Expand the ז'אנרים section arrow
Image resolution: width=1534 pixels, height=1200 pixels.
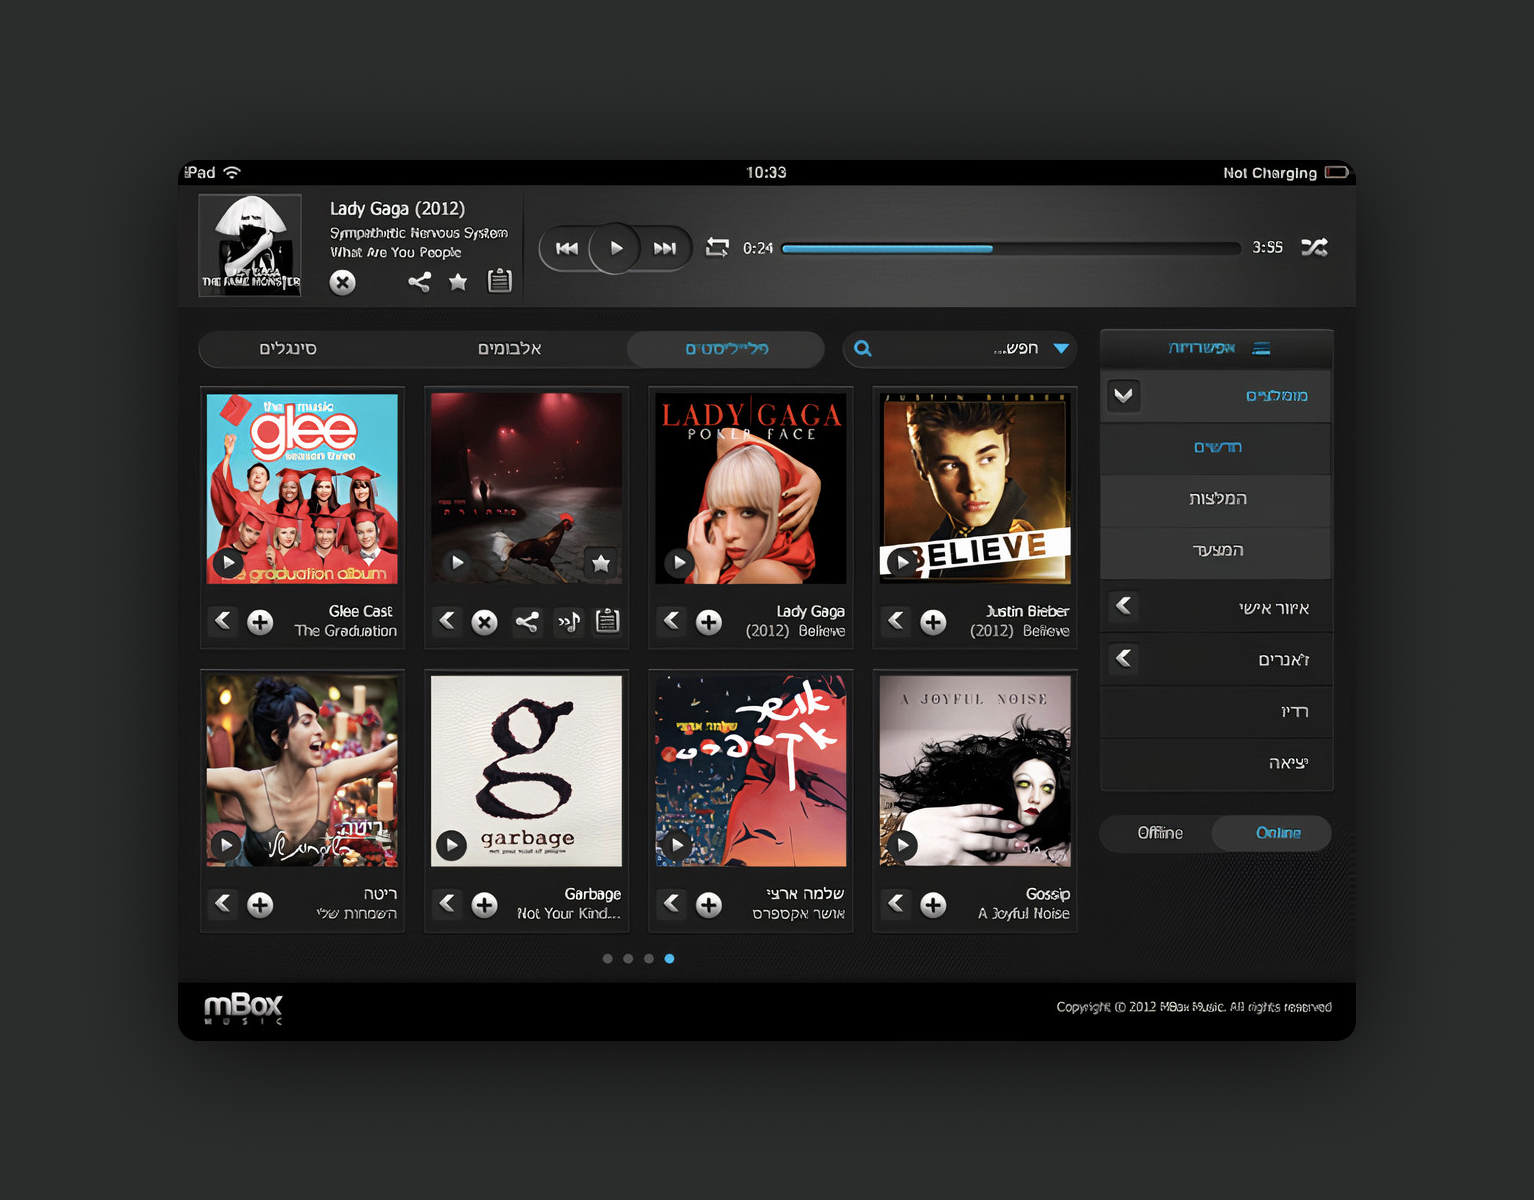[x=1124, y=658]
